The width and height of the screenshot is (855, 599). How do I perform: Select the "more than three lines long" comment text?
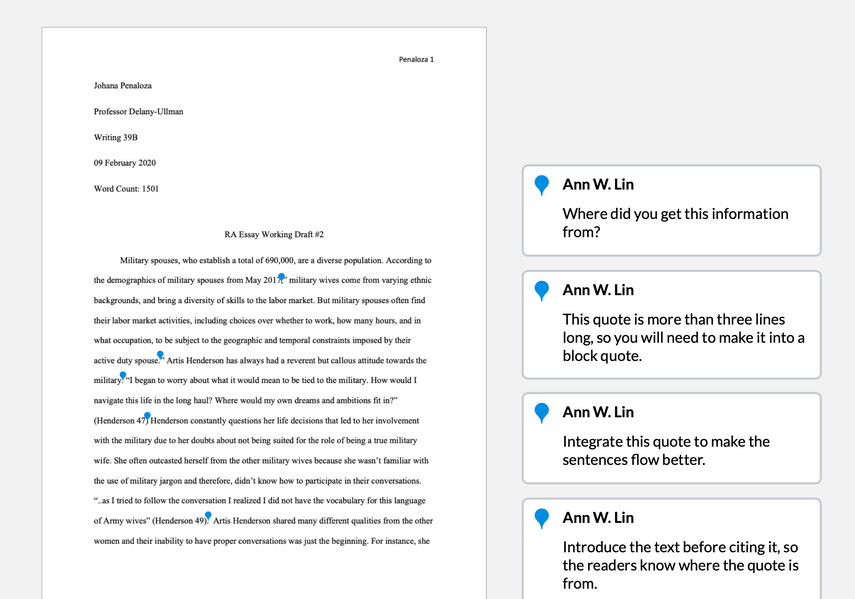pos(683,337)
